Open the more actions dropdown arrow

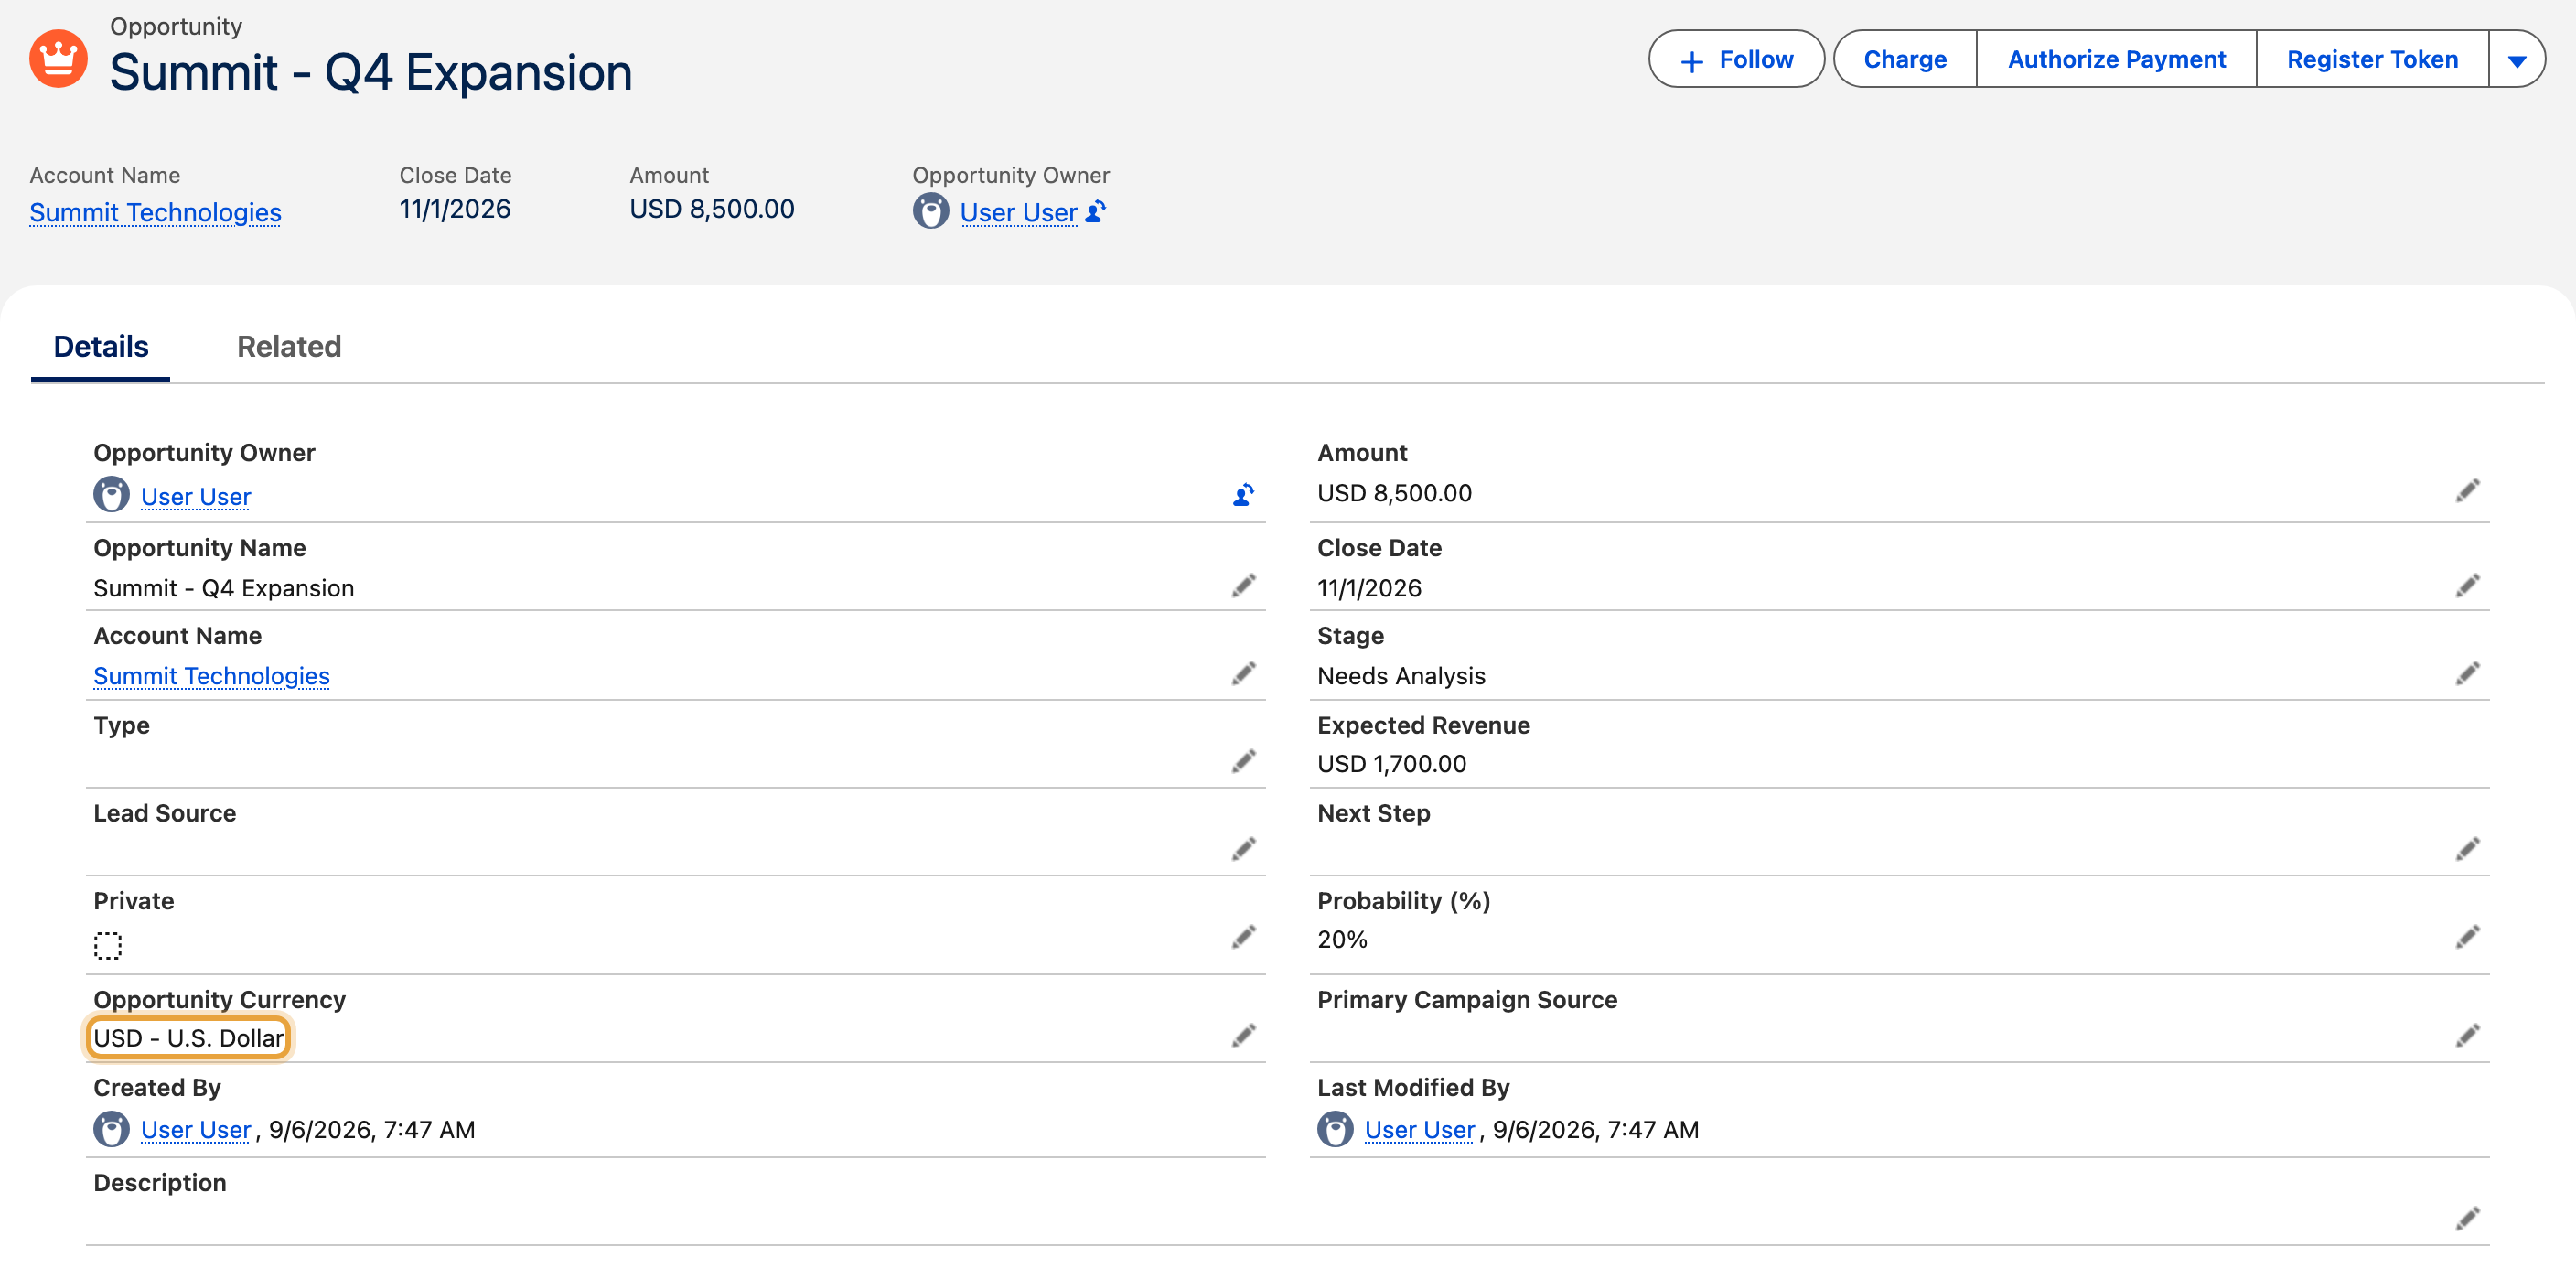2517,60
